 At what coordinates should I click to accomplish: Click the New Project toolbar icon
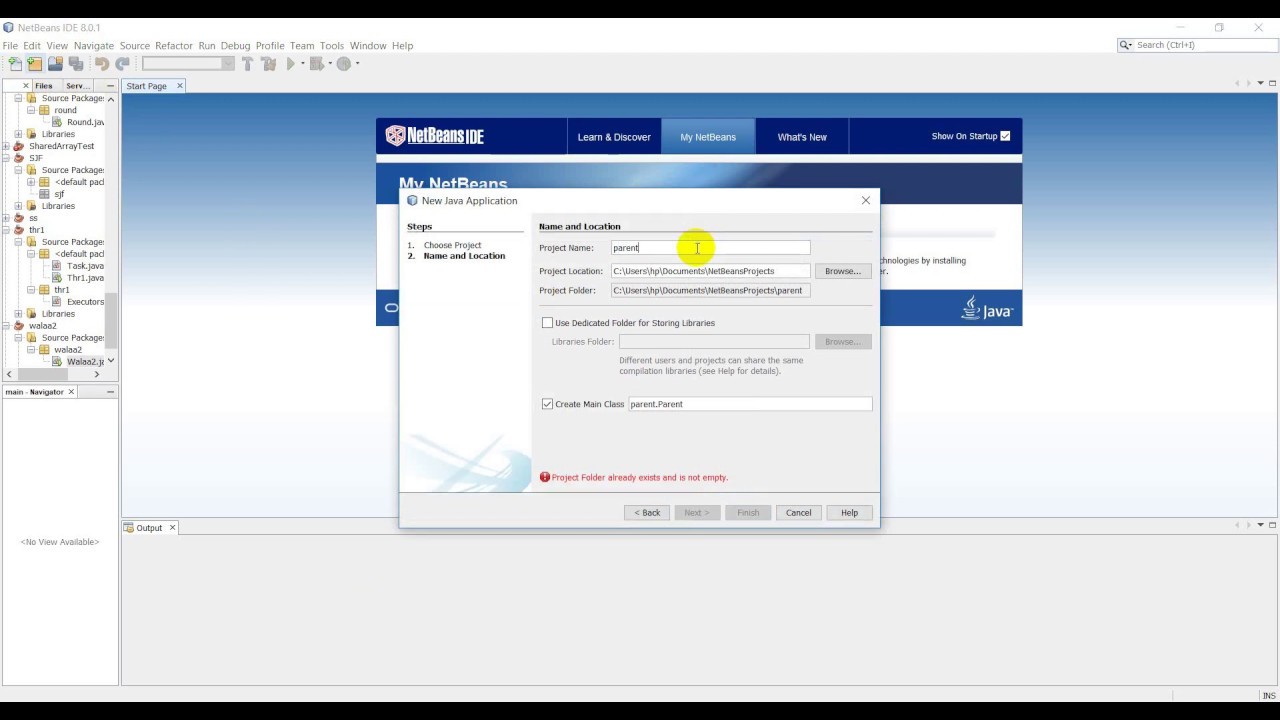click(x=35, y=64)
